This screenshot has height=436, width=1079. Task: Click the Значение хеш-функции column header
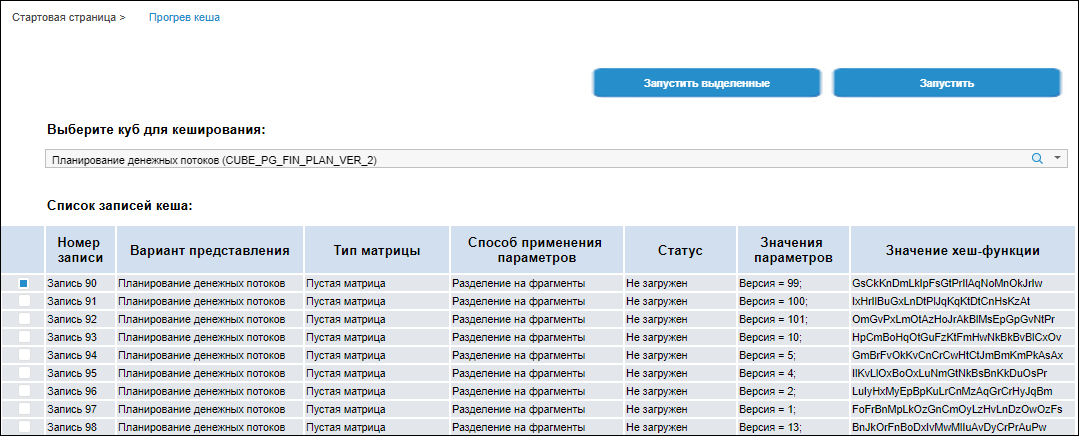pos(963,250)
